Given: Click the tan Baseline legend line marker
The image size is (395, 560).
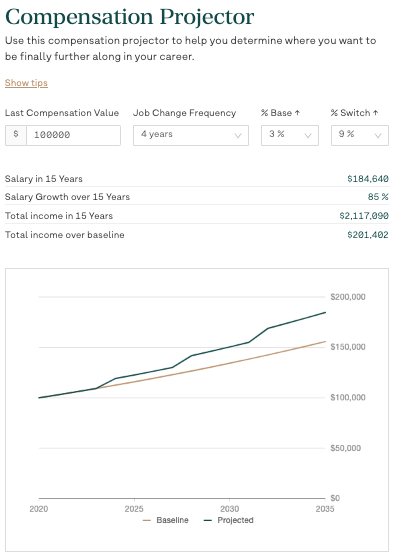Looking at the screenshot, I should point(147,520).
